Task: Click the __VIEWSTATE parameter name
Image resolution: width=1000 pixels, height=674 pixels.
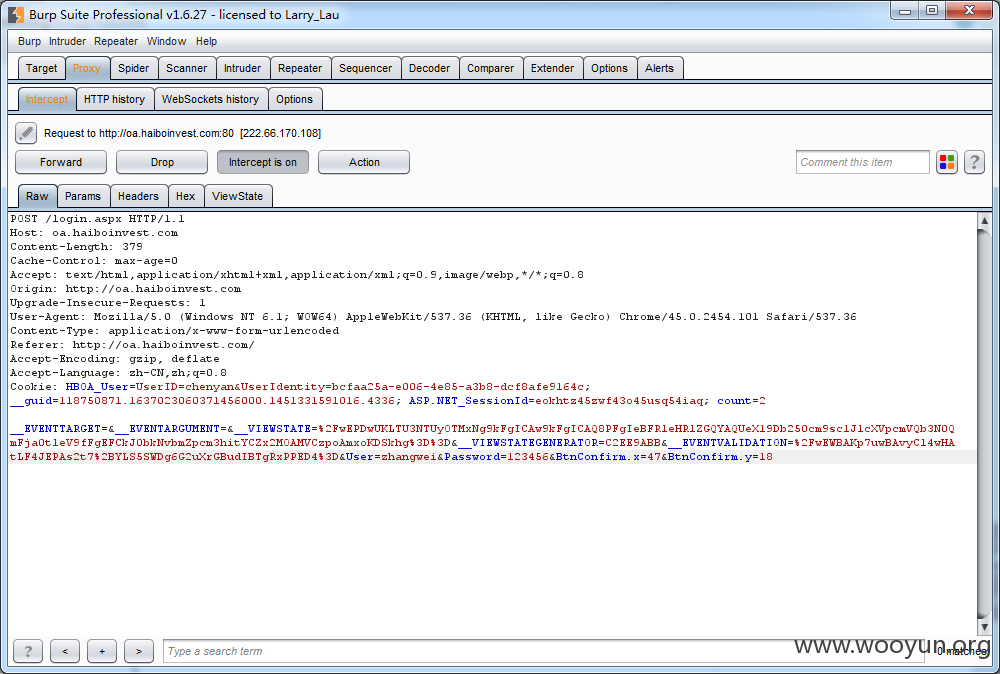Action: pyautogui.click(x=273, y=429)
